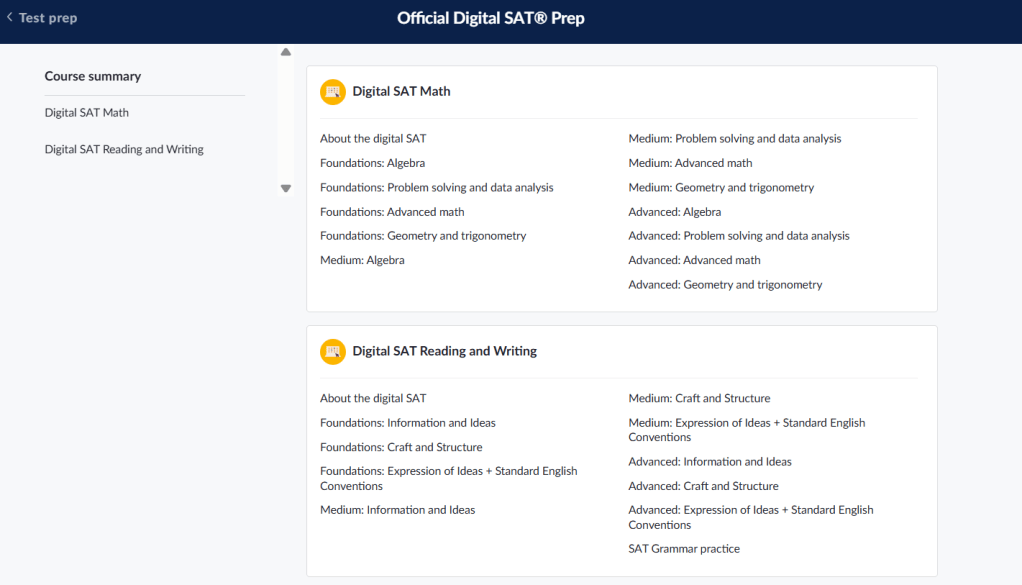Open Foundations: Information and Ideas link

point(407,423)
